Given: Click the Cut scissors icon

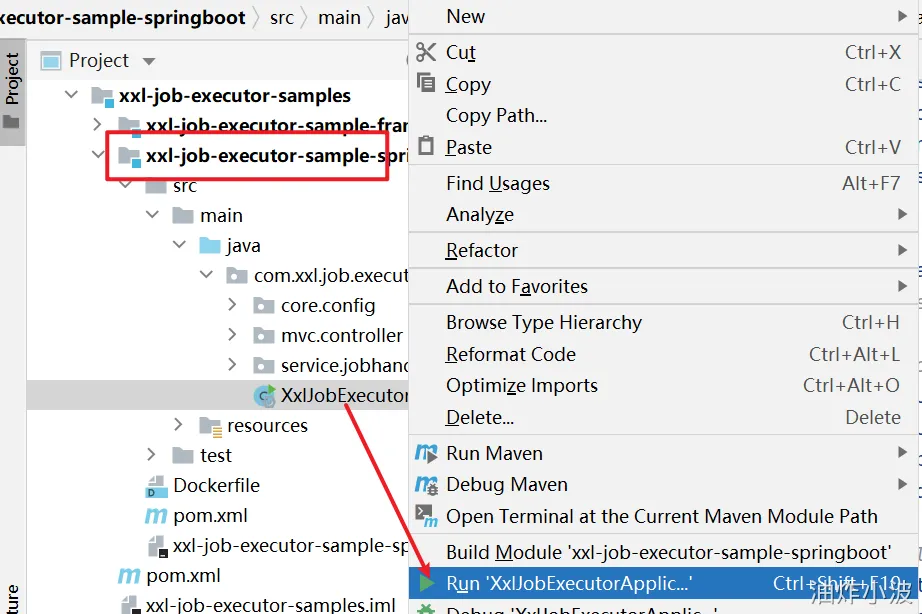Looking at the screenshot, I should (426, 52).
